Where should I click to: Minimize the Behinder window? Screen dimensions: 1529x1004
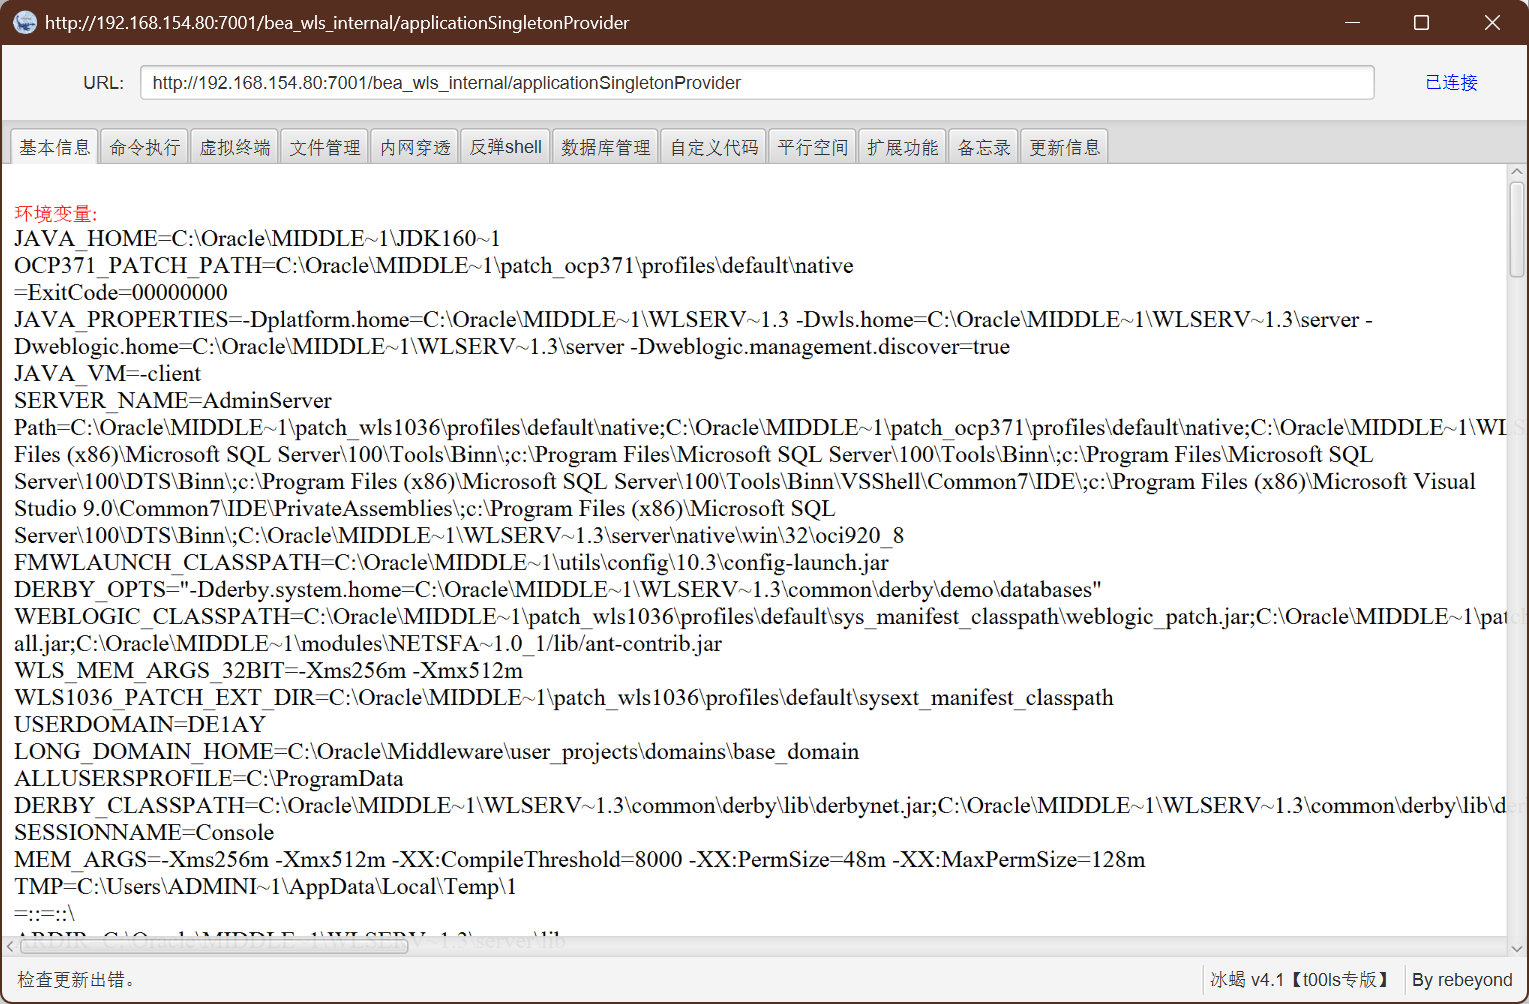(1352, 22)
